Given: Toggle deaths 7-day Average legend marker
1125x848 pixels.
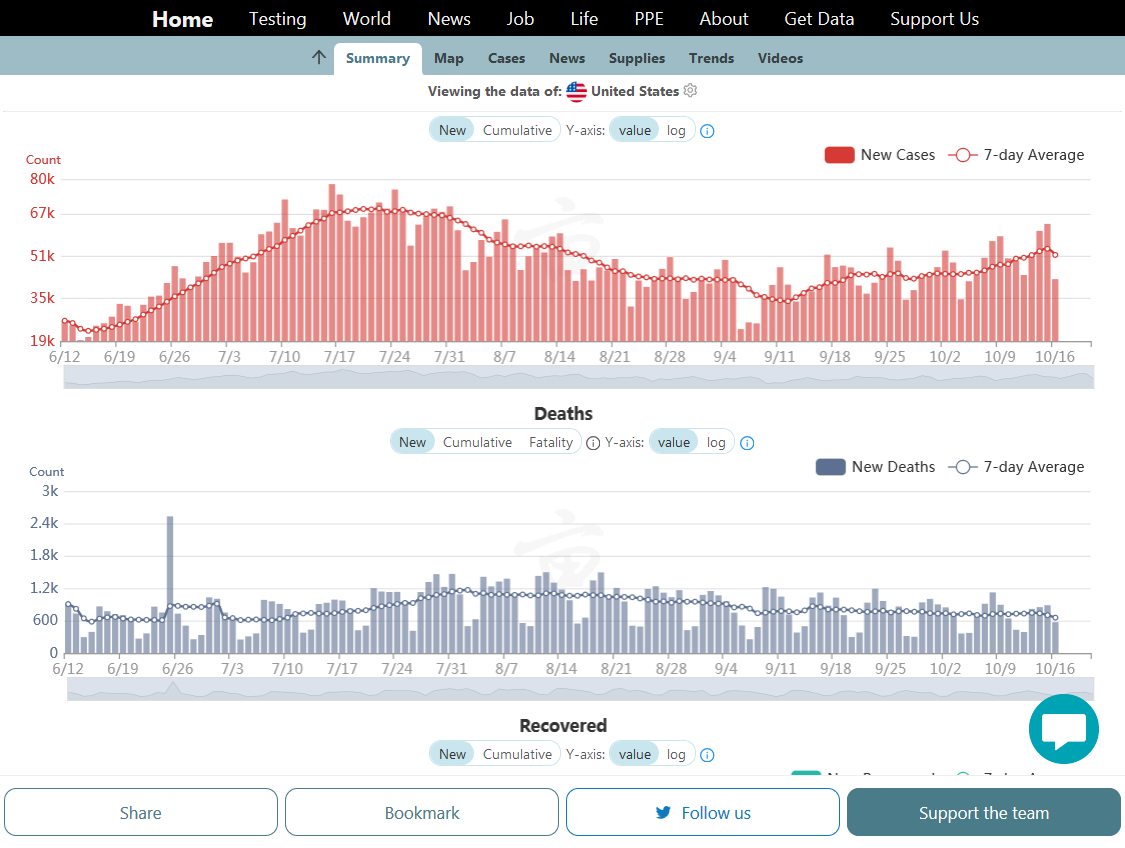Looking at the screenshot, I should 963,467.
